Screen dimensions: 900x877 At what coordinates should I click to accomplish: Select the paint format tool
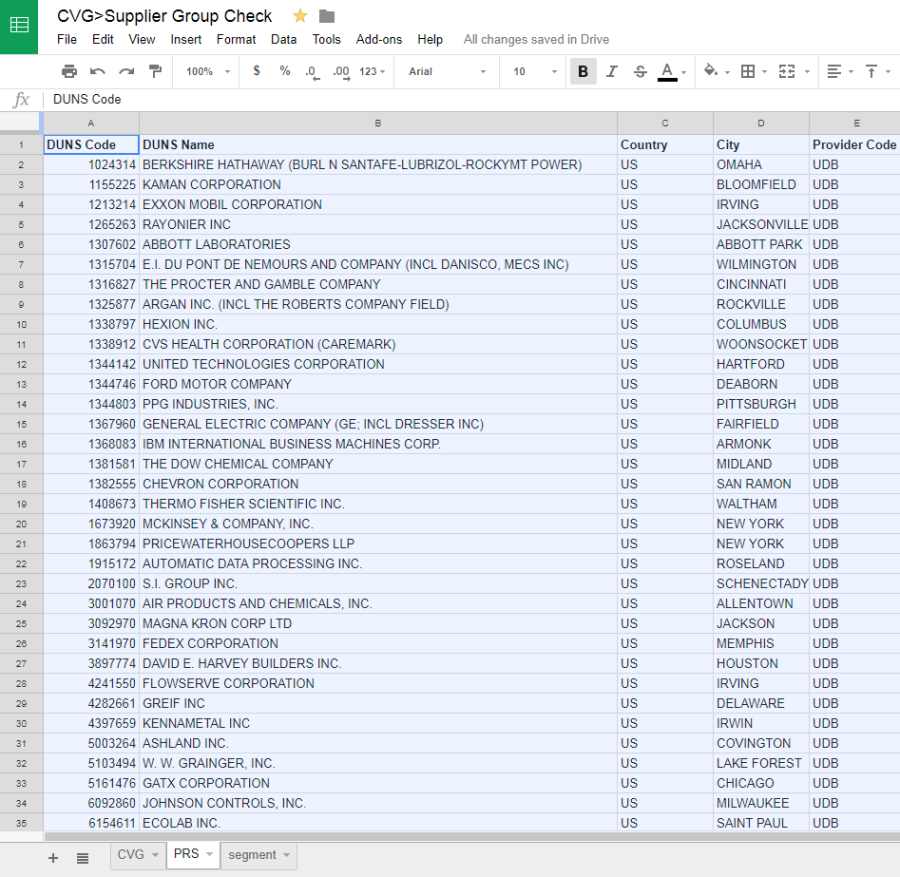point(155,71)
